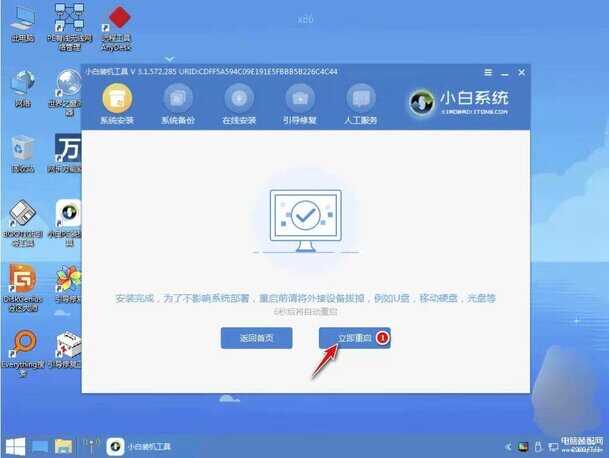Launch the AnyDesk remote tool icon
Viewport: 609px width, 458px height.
pos(117,28)
